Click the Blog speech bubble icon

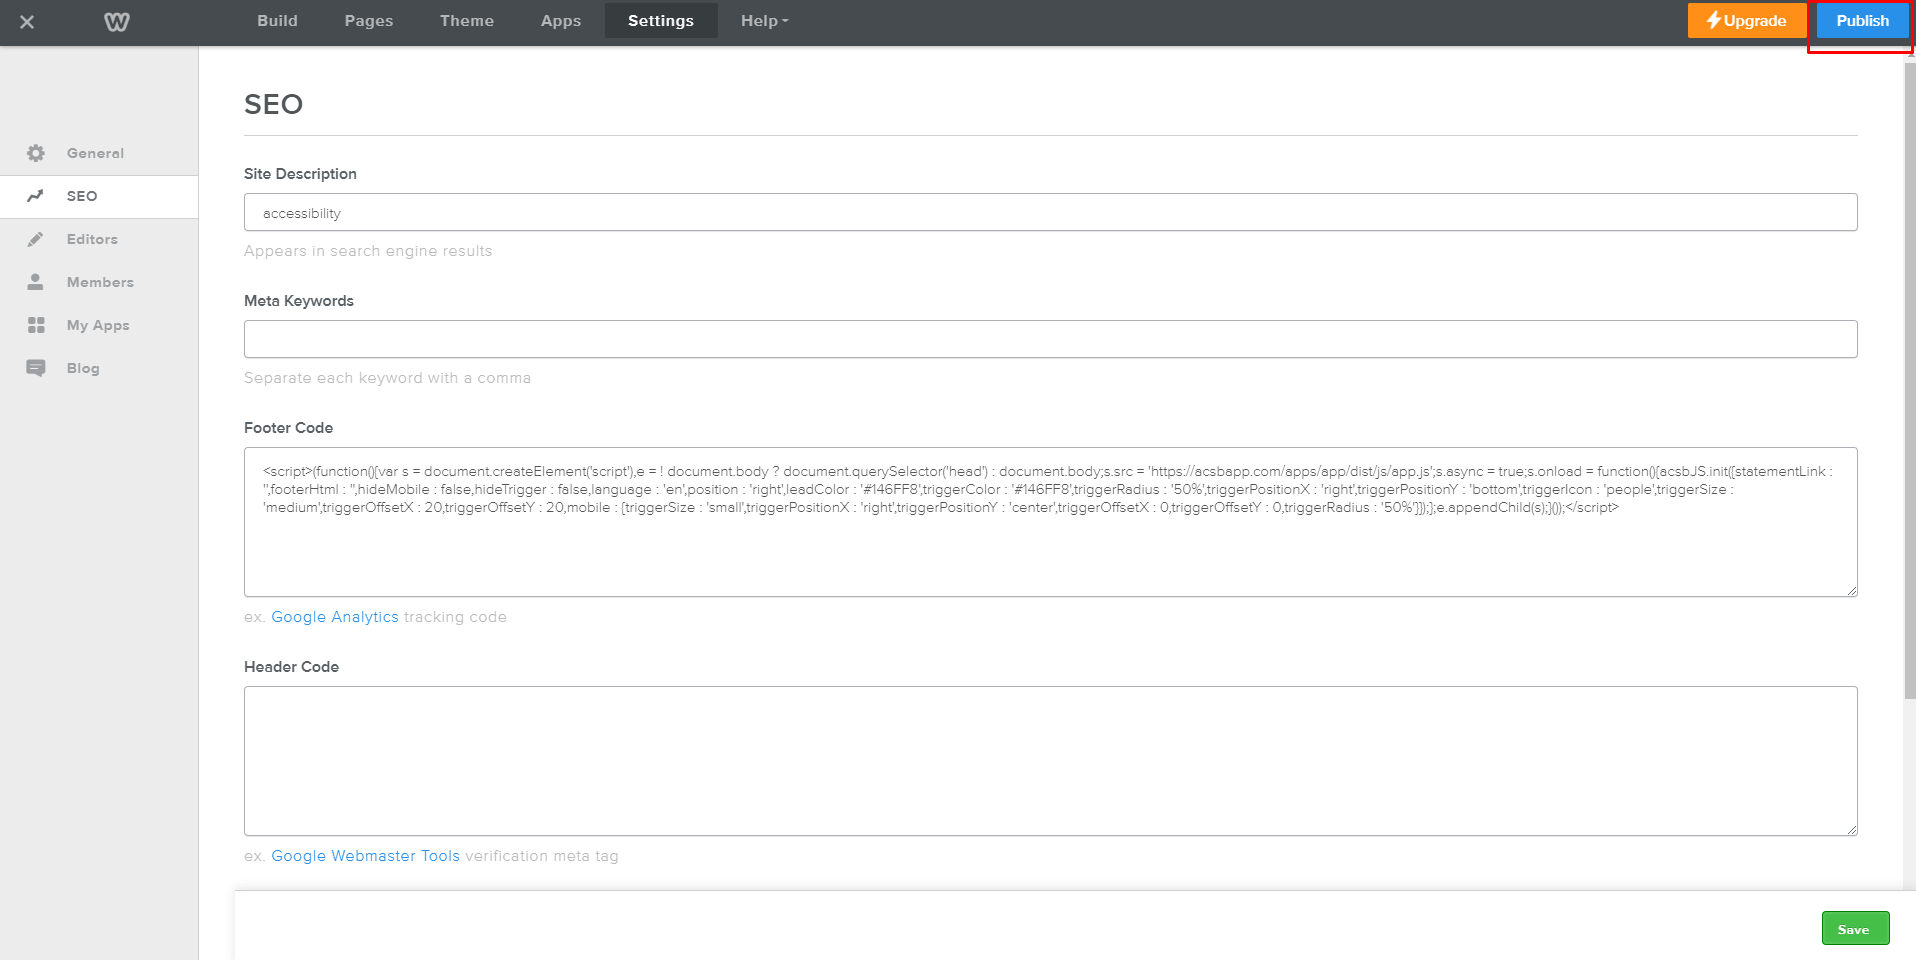pos(35,367)
